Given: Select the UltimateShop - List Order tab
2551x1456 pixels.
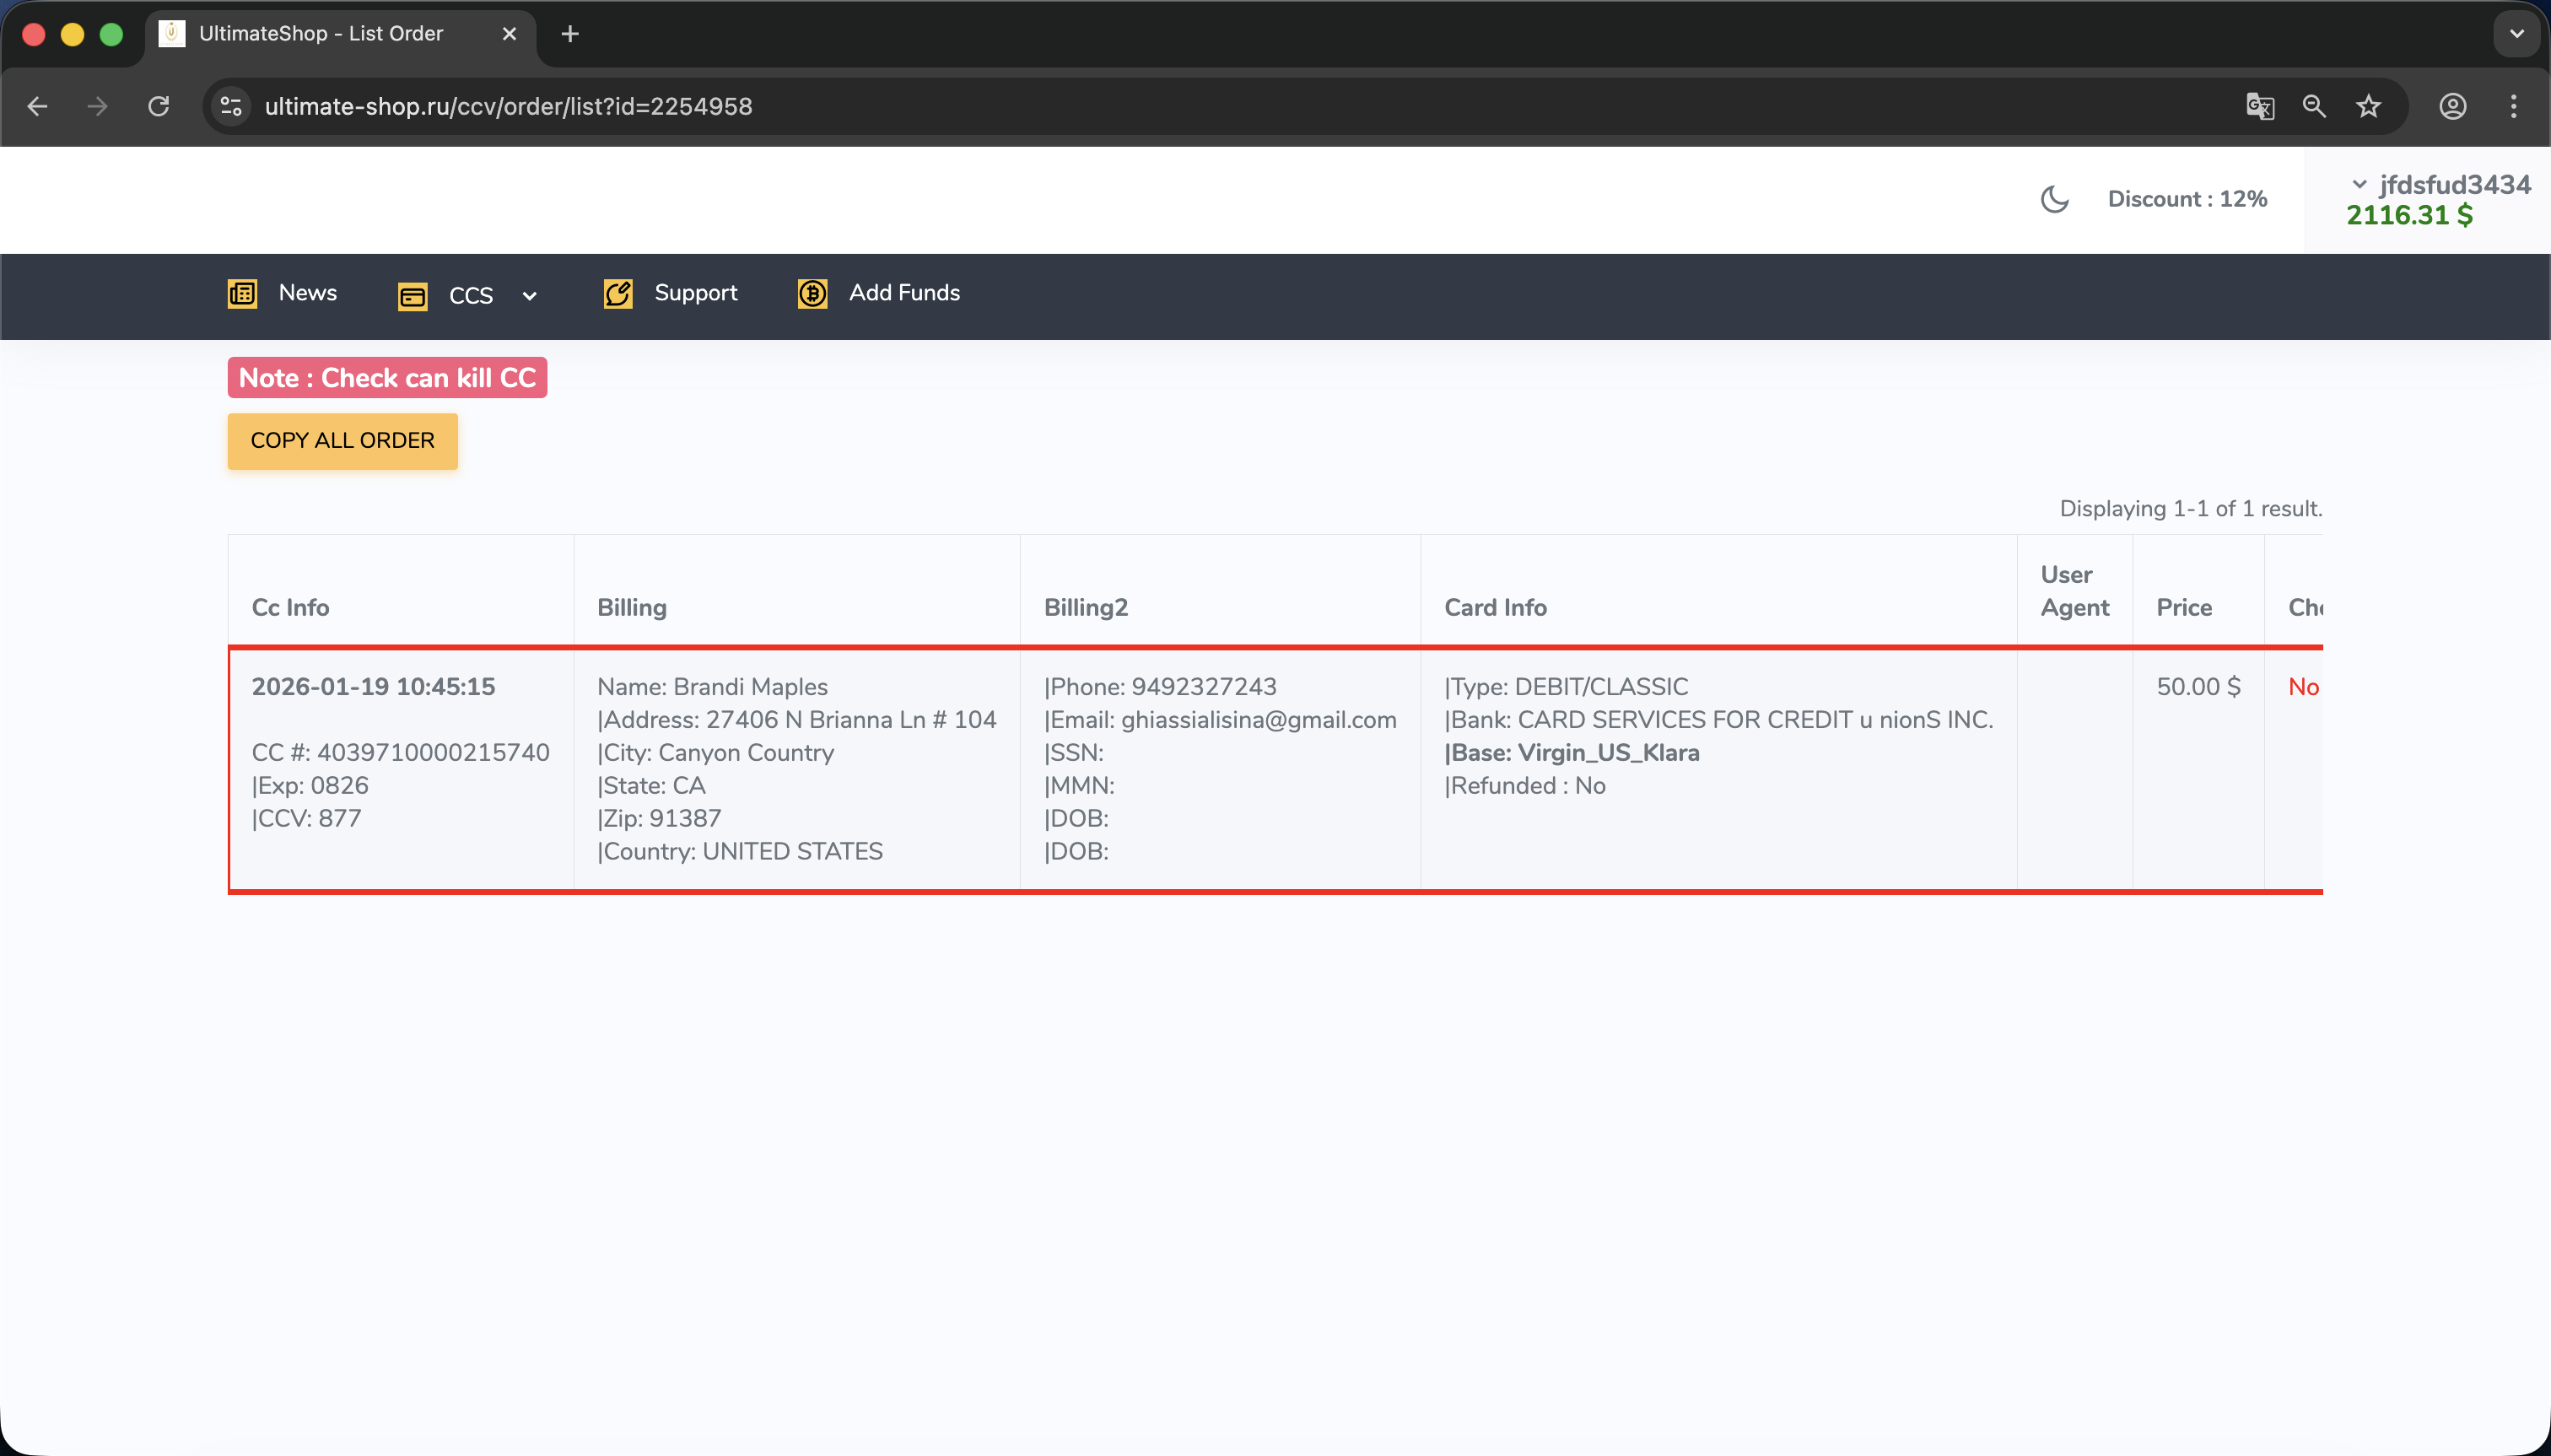Looking at the screenshot, I should pos(340,34).
